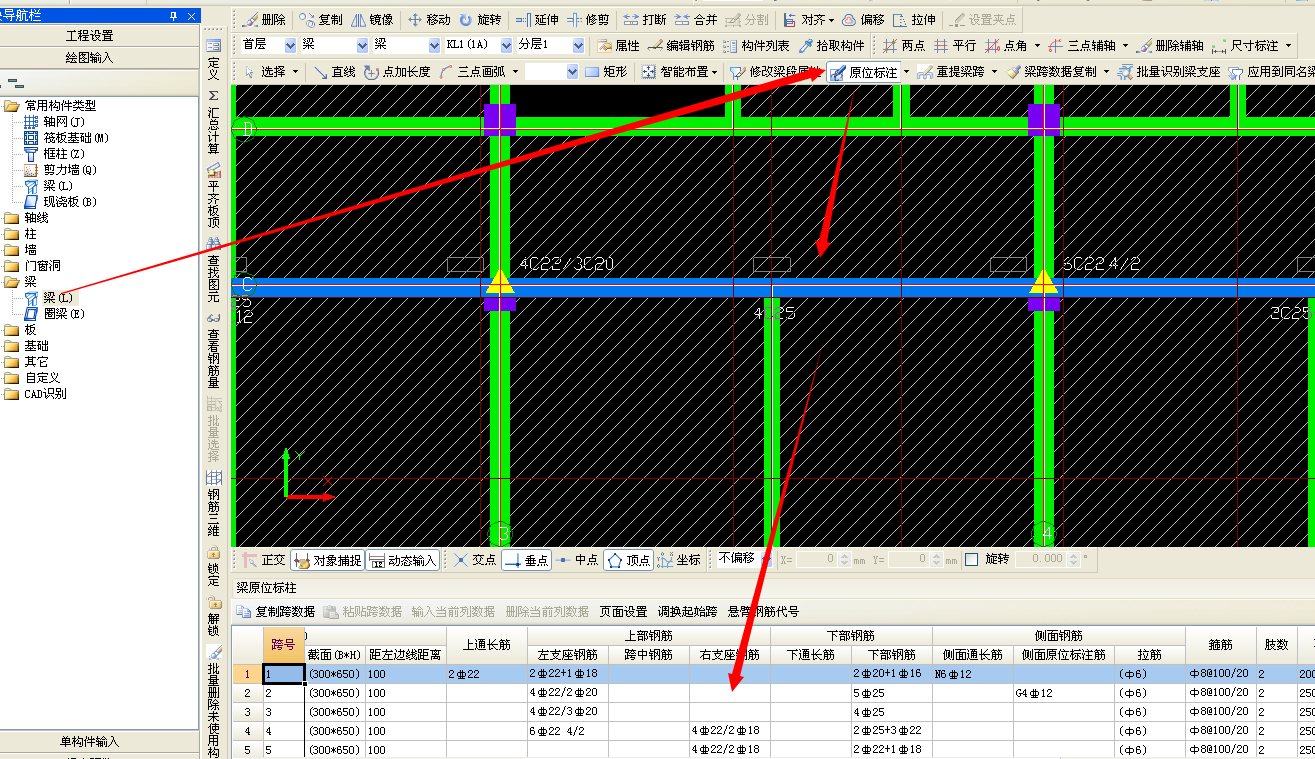
Task: Toggle 顶点 (vertex) snap
Action: pos(628,560)
